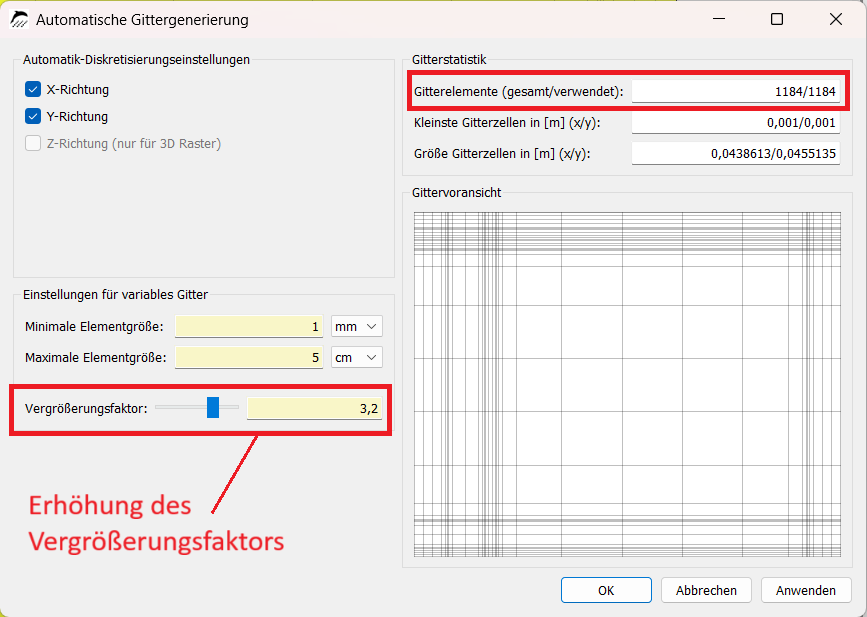Click the Vergrößerungsfaktor value field showing 3,2
Viewport: 867px width, 617px height.
coord(314,409)
